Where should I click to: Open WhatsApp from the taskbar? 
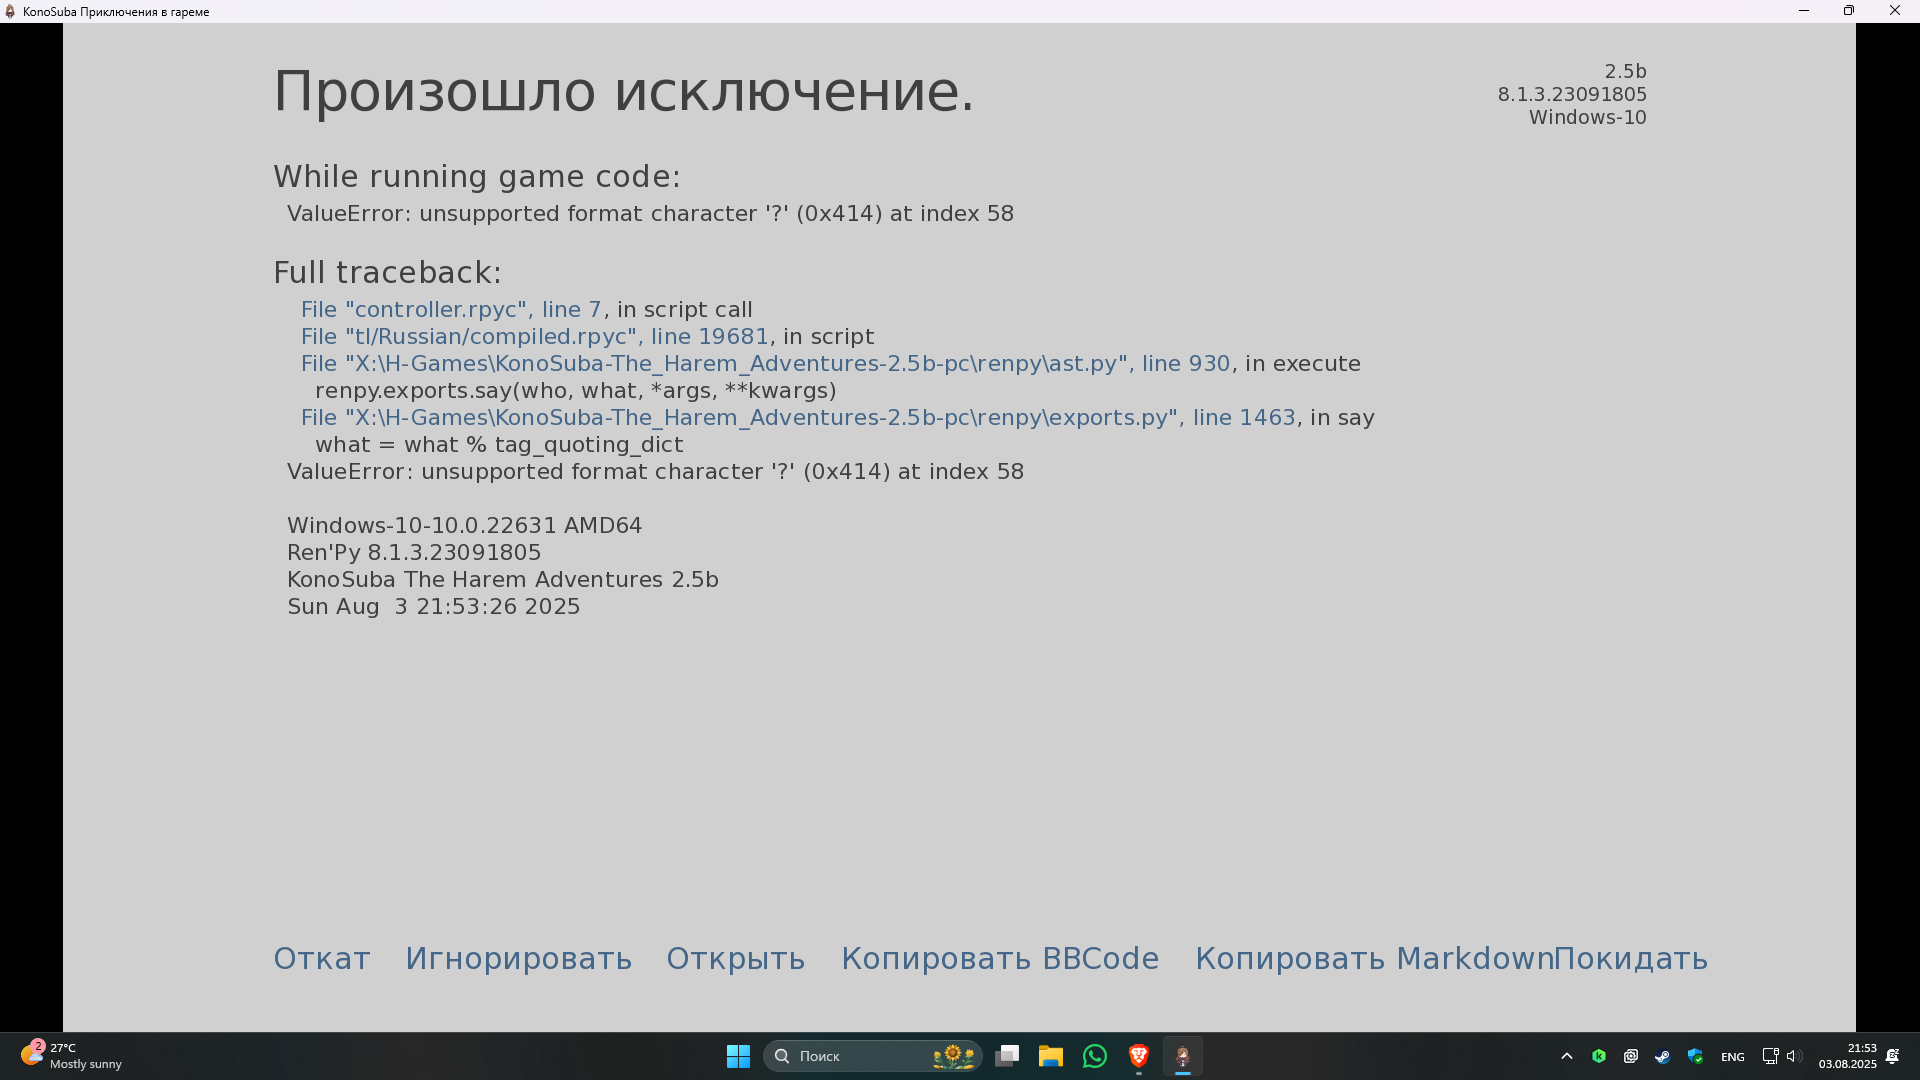[x=1095, y=1056]
